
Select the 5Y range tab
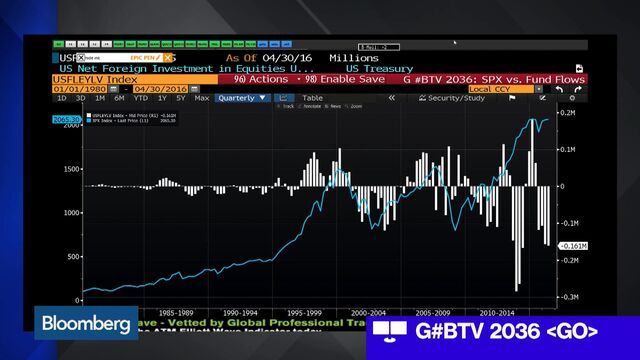click(181, 98)
